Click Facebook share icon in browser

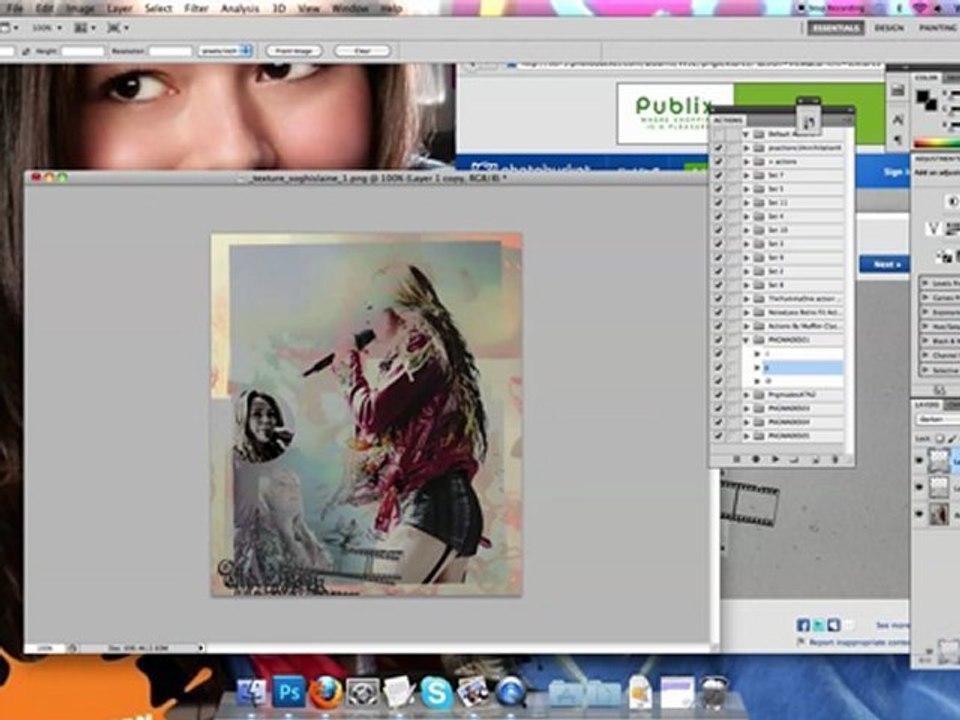[x=803, y=625]
